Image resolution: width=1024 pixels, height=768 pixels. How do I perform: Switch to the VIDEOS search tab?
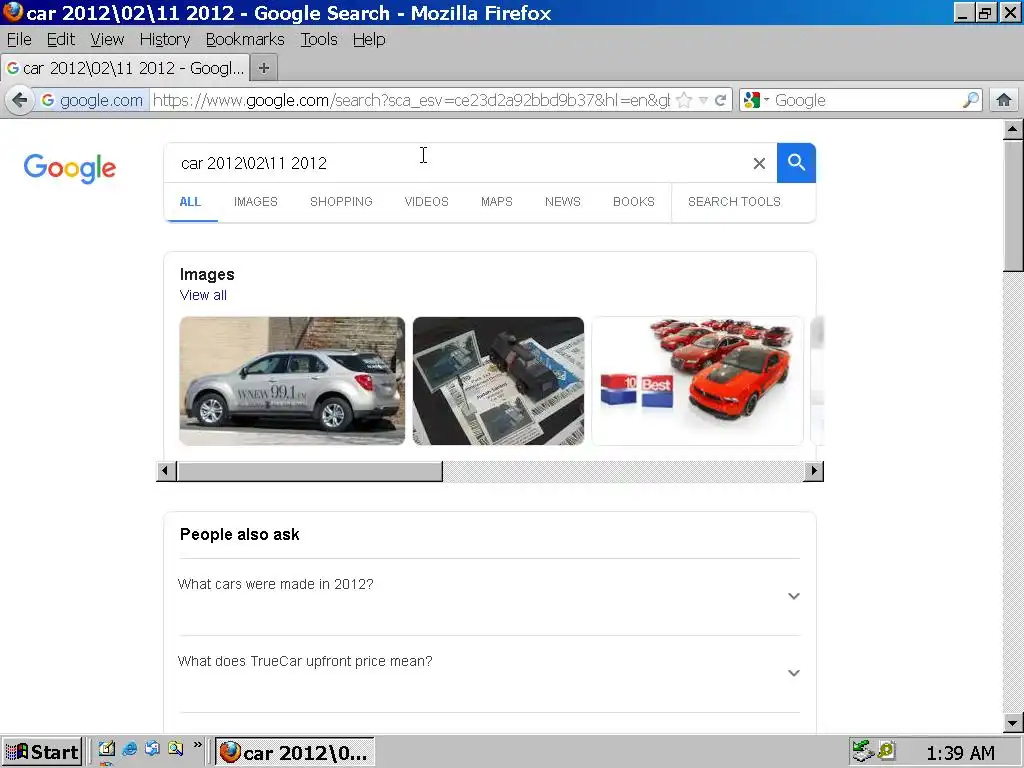426,202
